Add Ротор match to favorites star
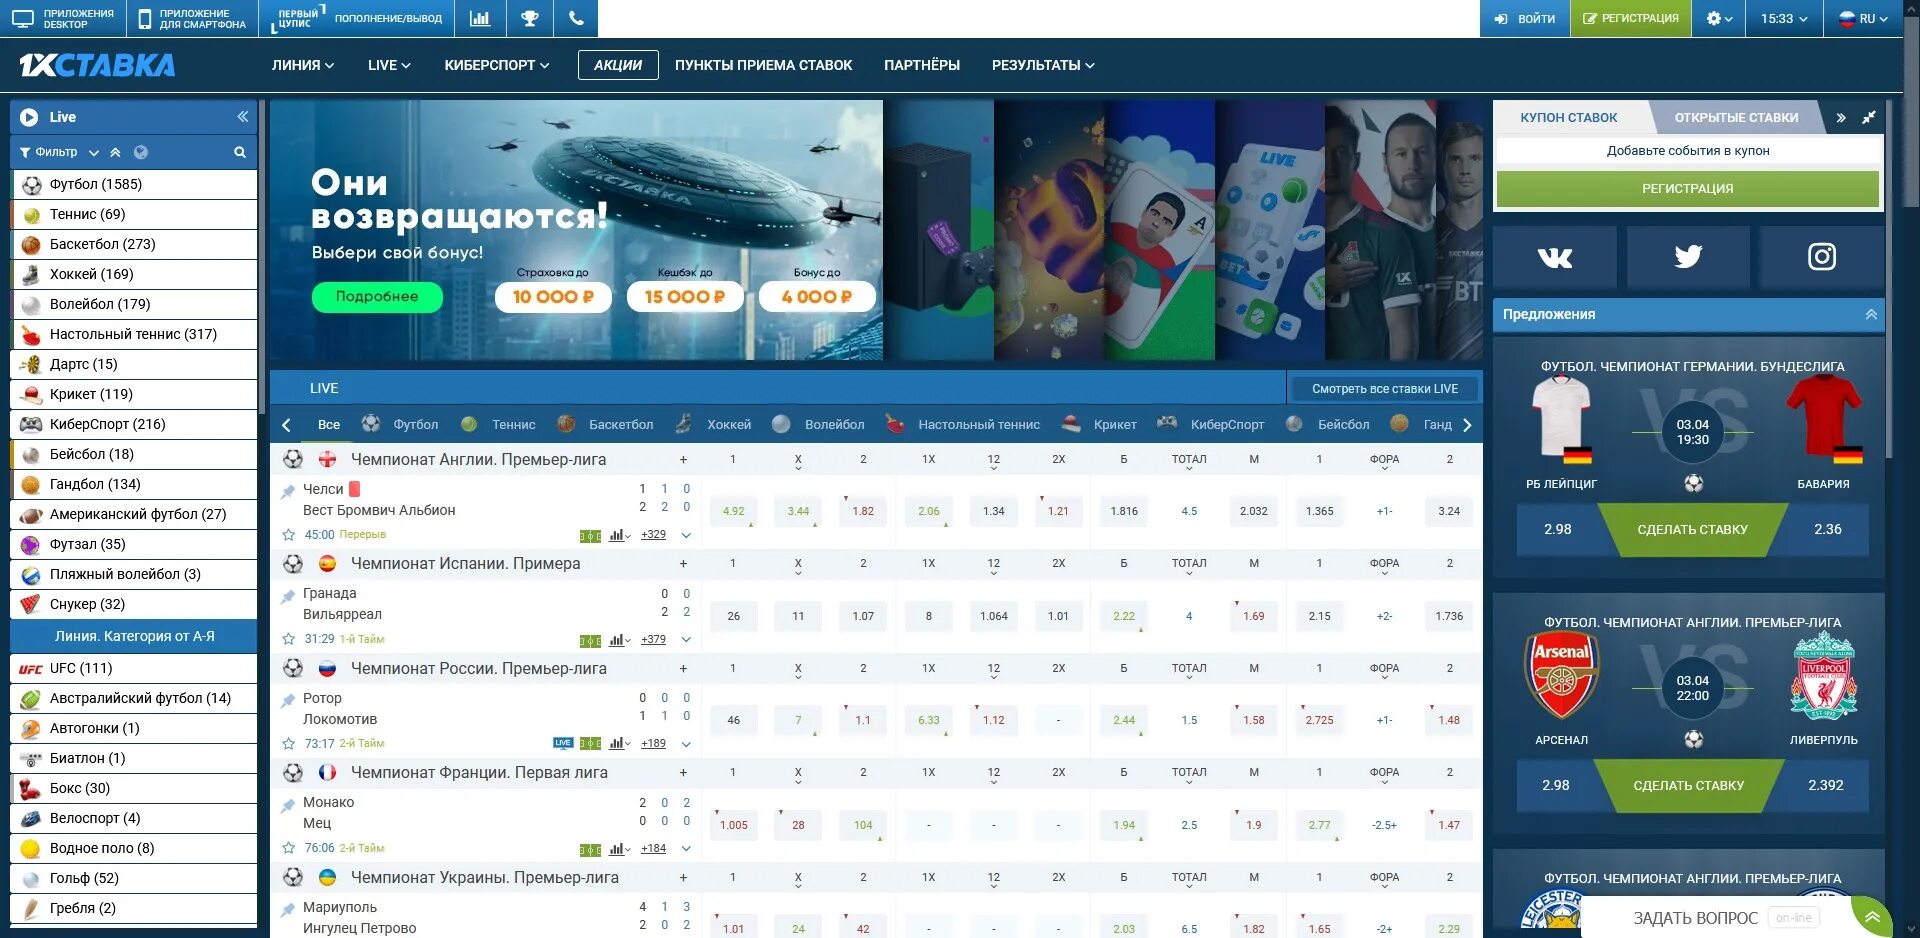This screenshot has width=1920, height=938. click(288, 744)
